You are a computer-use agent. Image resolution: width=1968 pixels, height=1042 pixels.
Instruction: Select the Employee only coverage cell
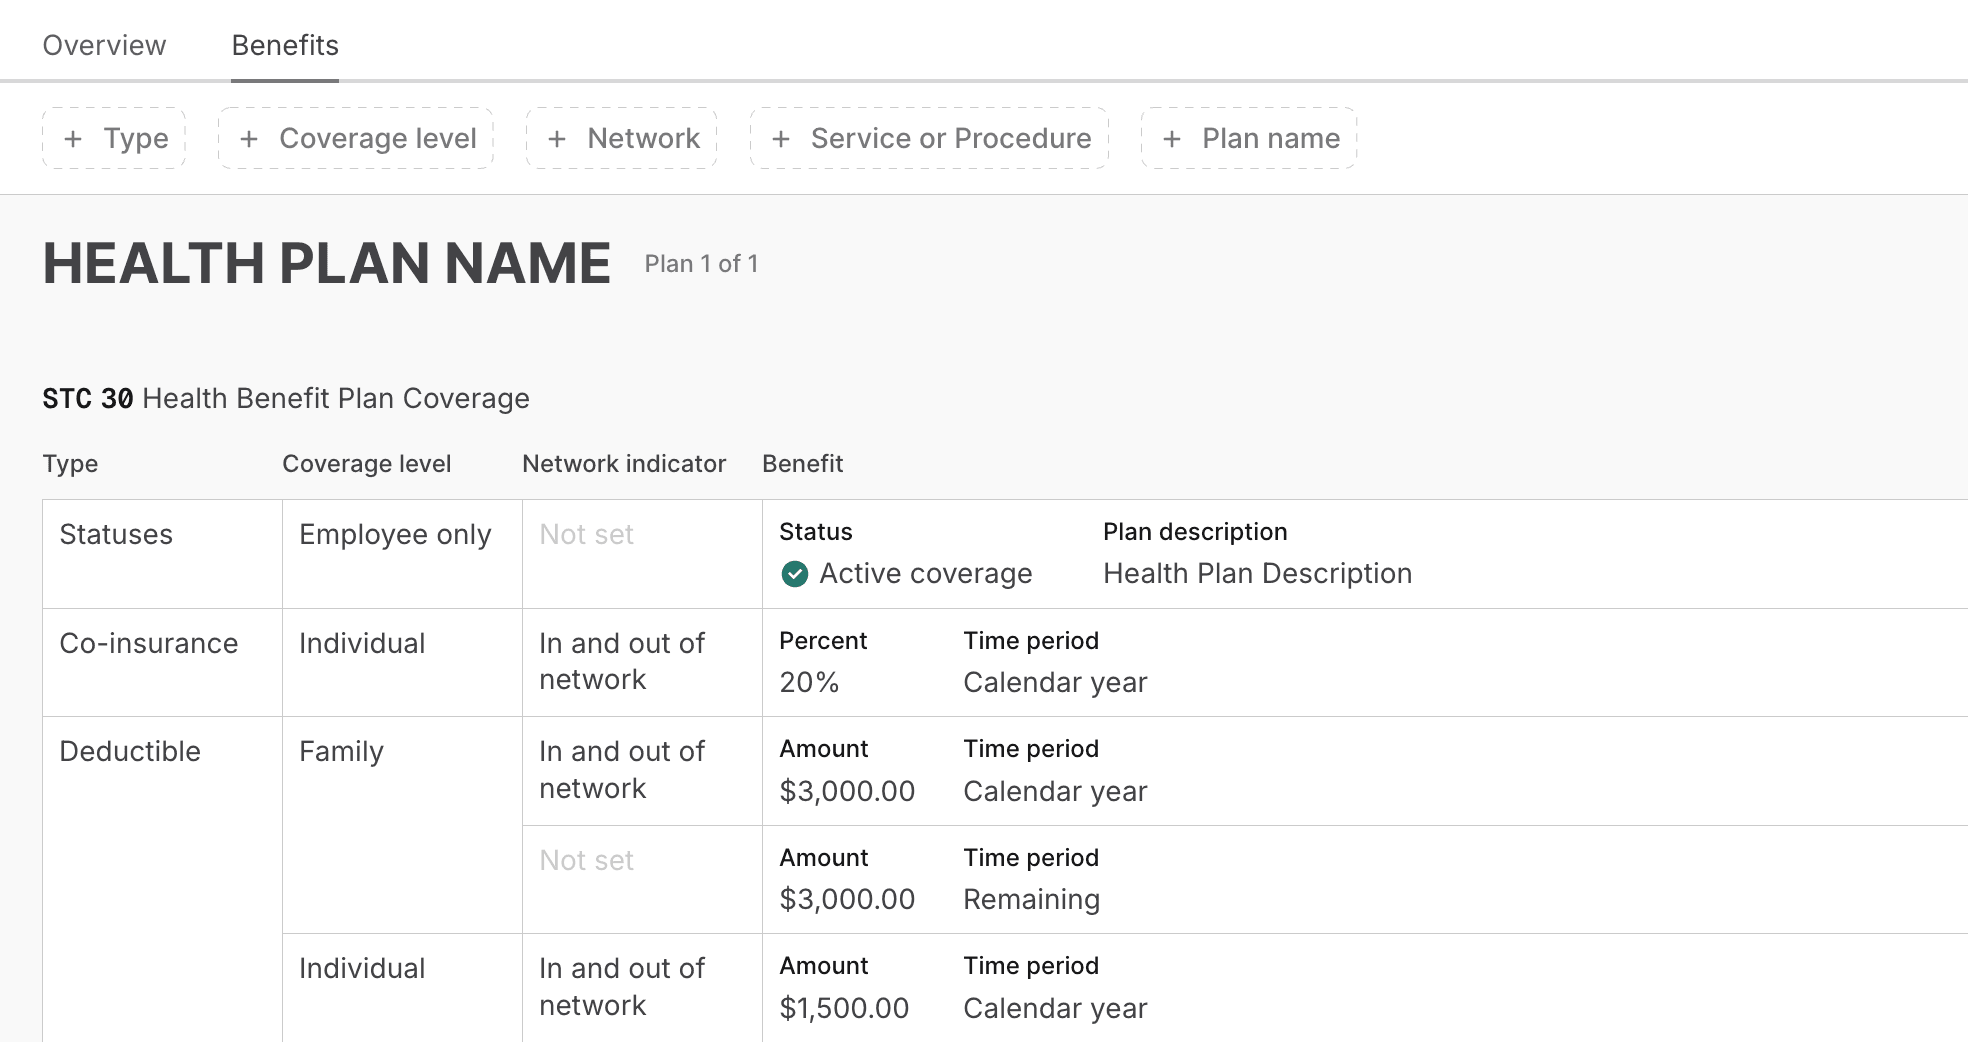pos(395,534)
